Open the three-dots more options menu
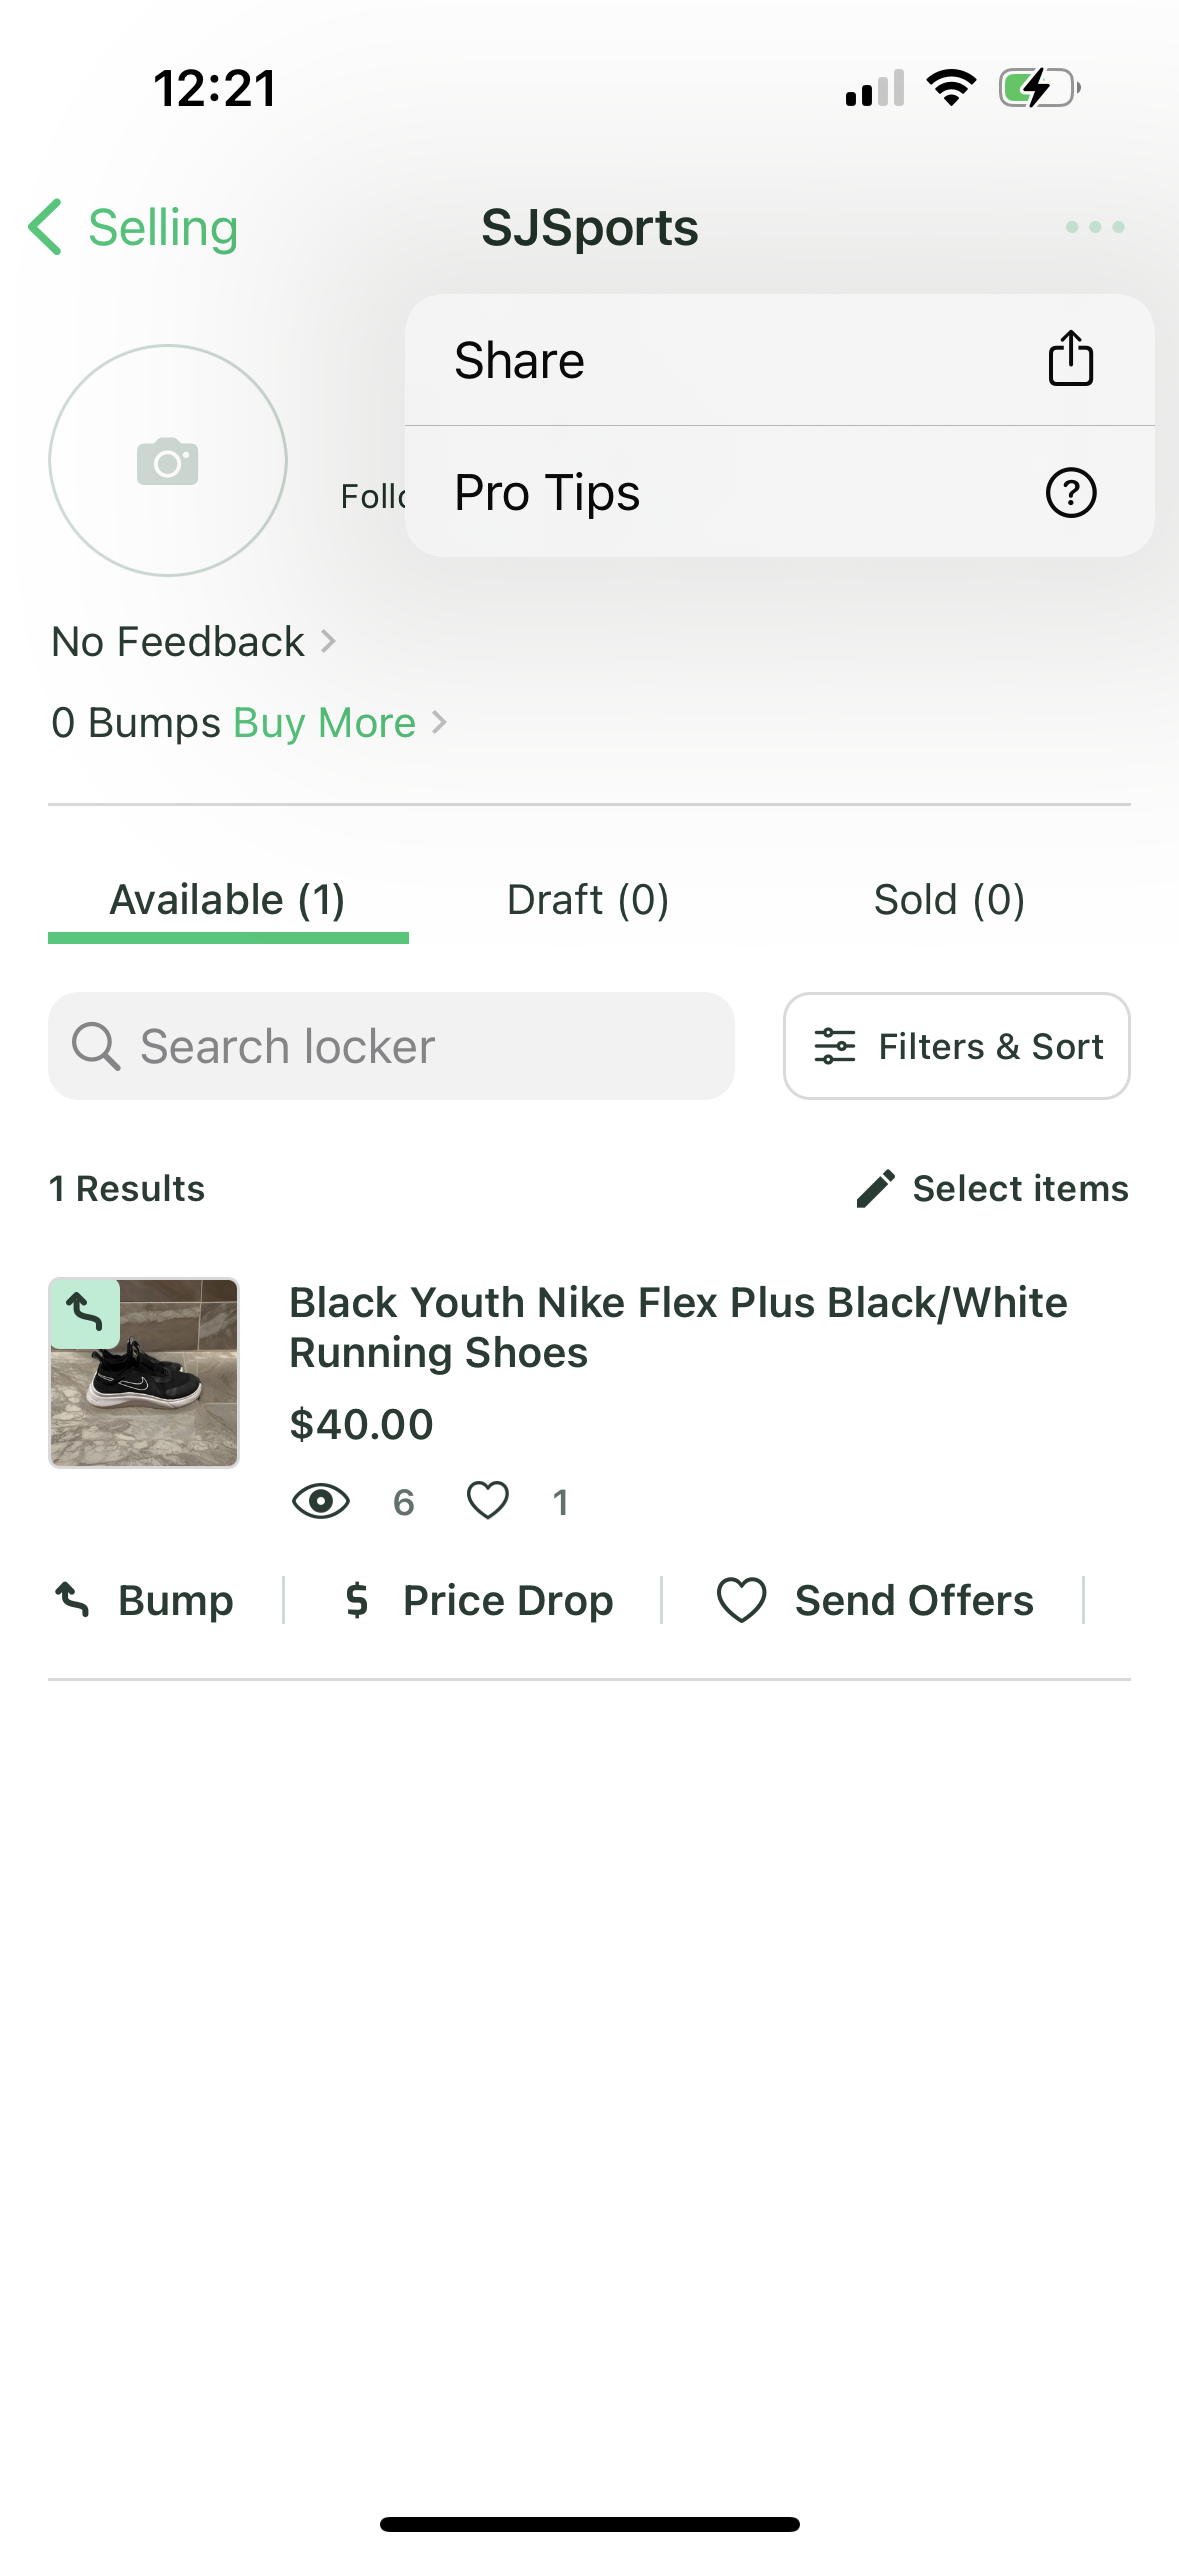The image size is (1179, 2556). (1094, 228)
